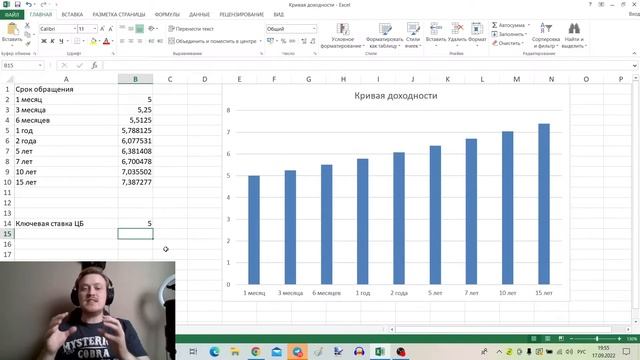Open the fill color dropdown arrow
This screenshot has width=640, height=360.
coord(100,41)
